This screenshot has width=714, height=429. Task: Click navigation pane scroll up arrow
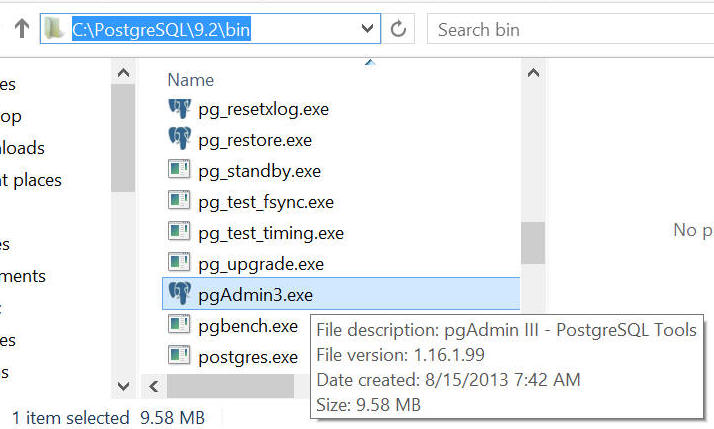coord(123,73)
